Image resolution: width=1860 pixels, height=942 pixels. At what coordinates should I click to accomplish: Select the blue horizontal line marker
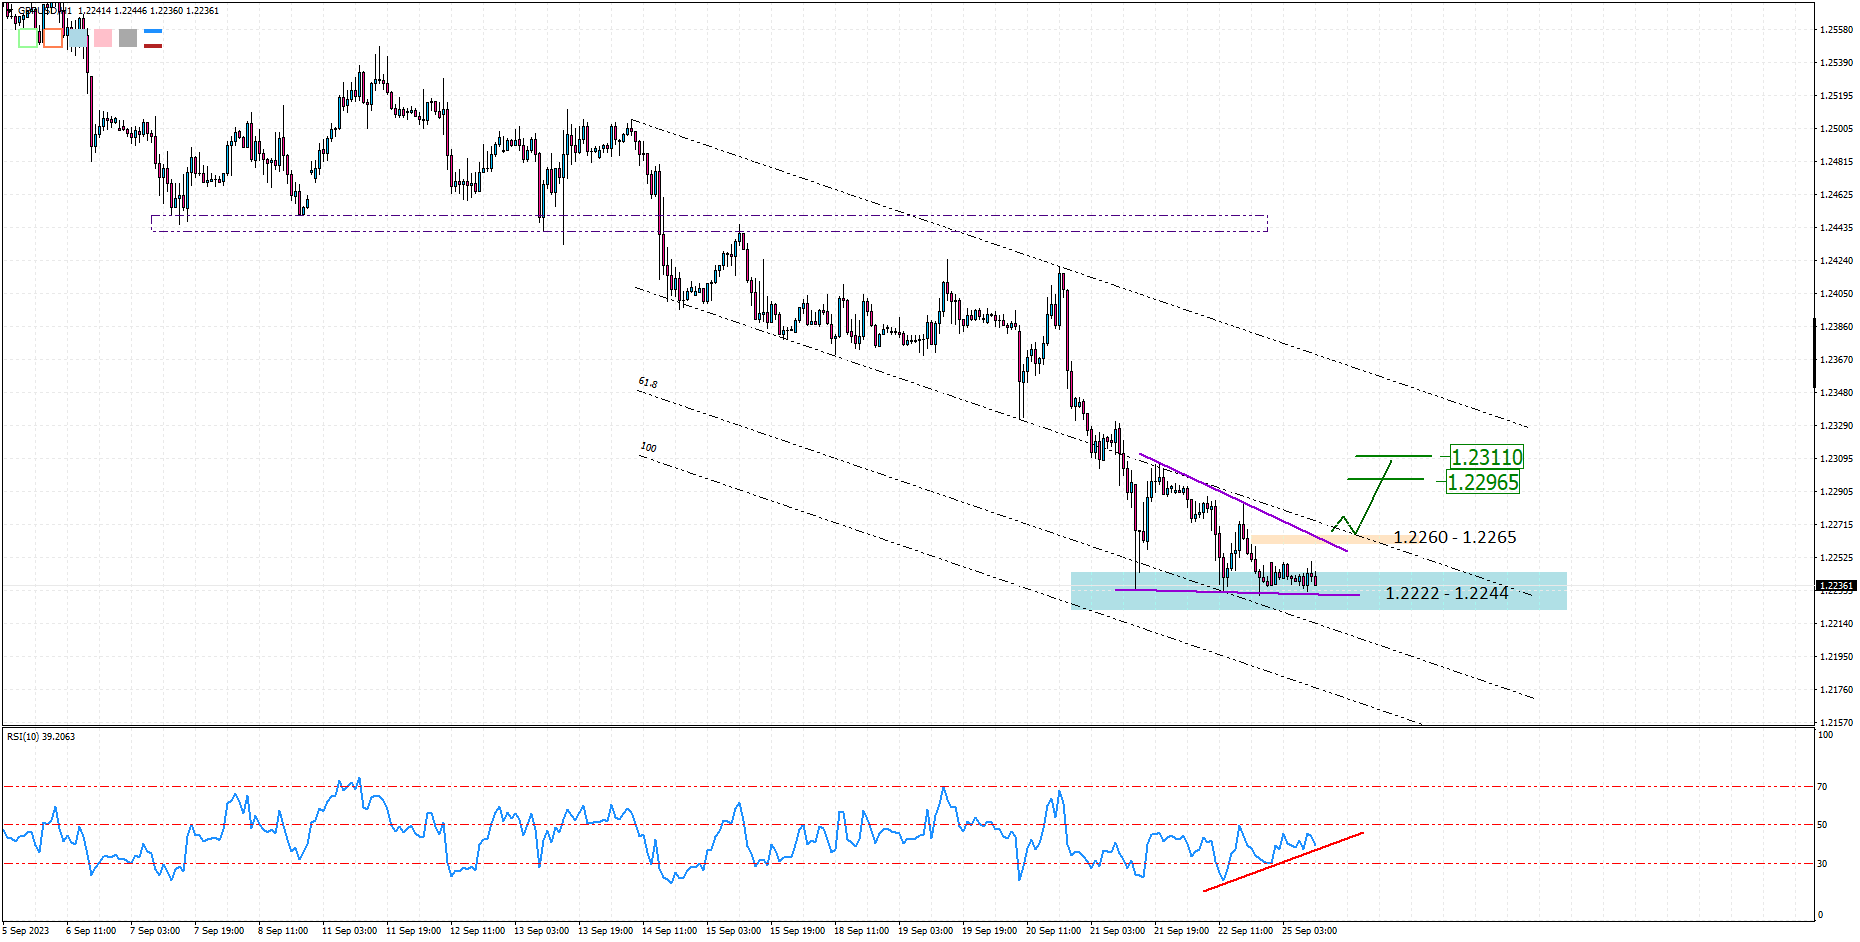point(153,31)
